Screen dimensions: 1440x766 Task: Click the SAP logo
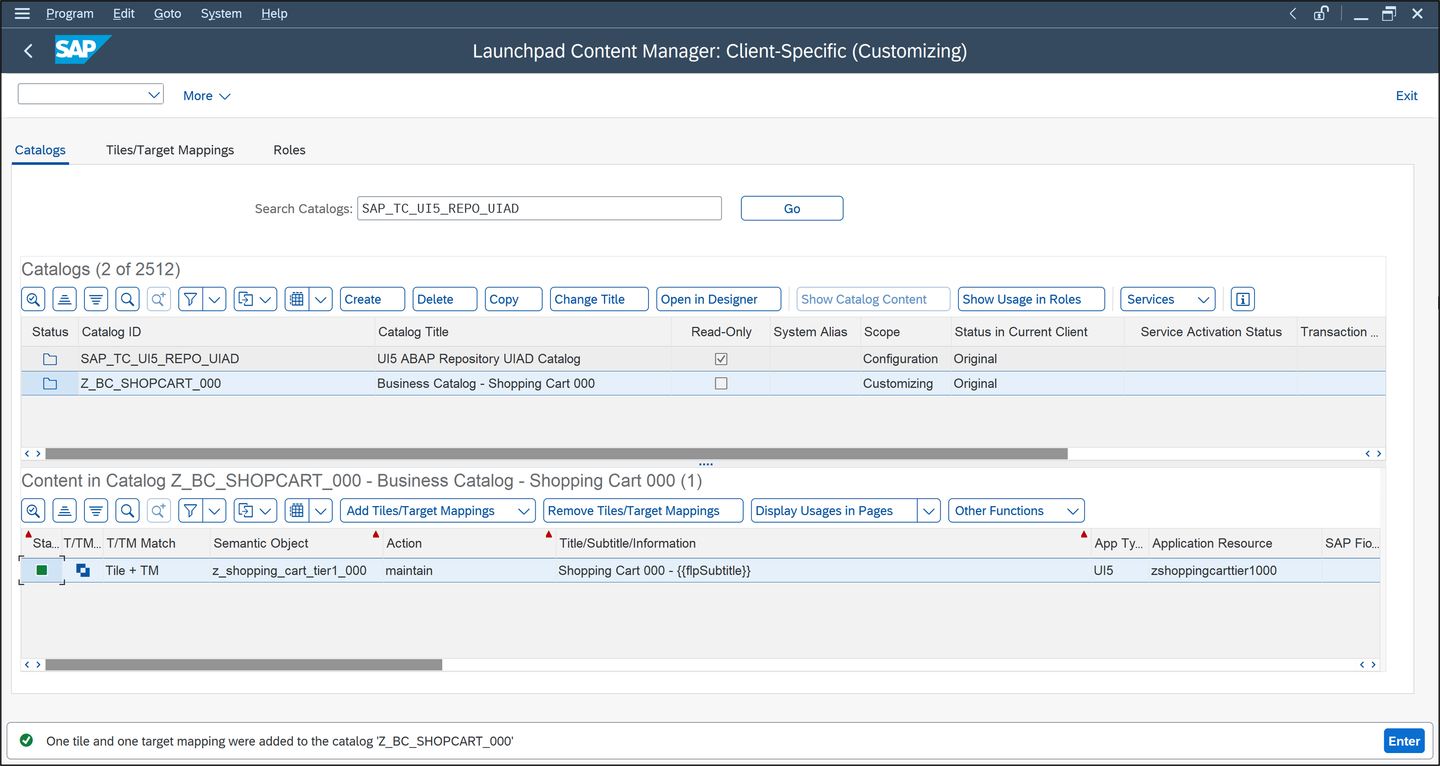point(82,50)
